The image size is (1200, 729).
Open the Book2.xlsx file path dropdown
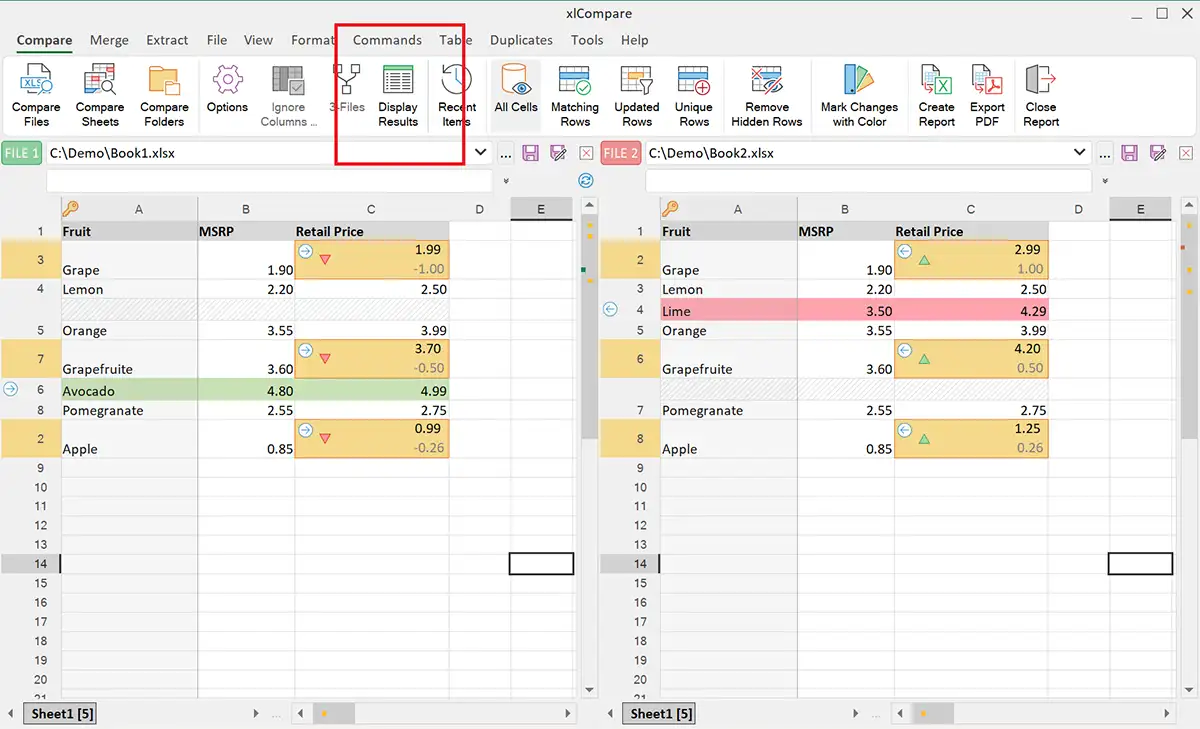click(x=1078, y=152)
